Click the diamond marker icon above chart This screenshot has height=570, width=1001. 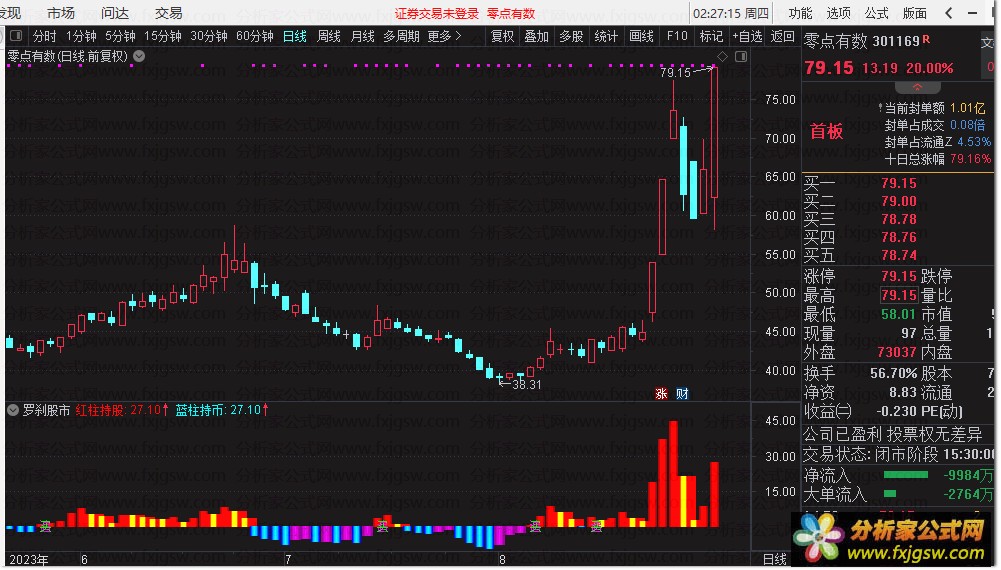coord(722,57)
